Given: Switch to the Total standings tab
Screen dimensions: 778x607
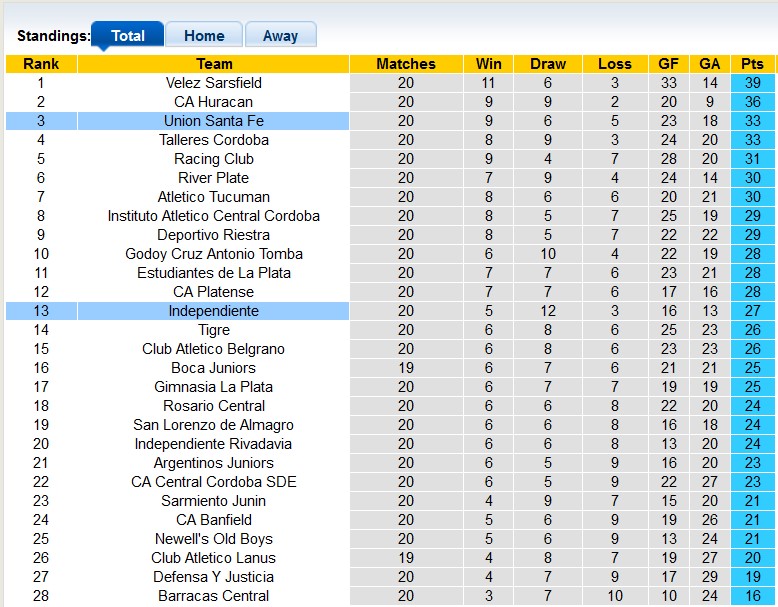Looking at the screenshot, I should (x=127, y=35).
